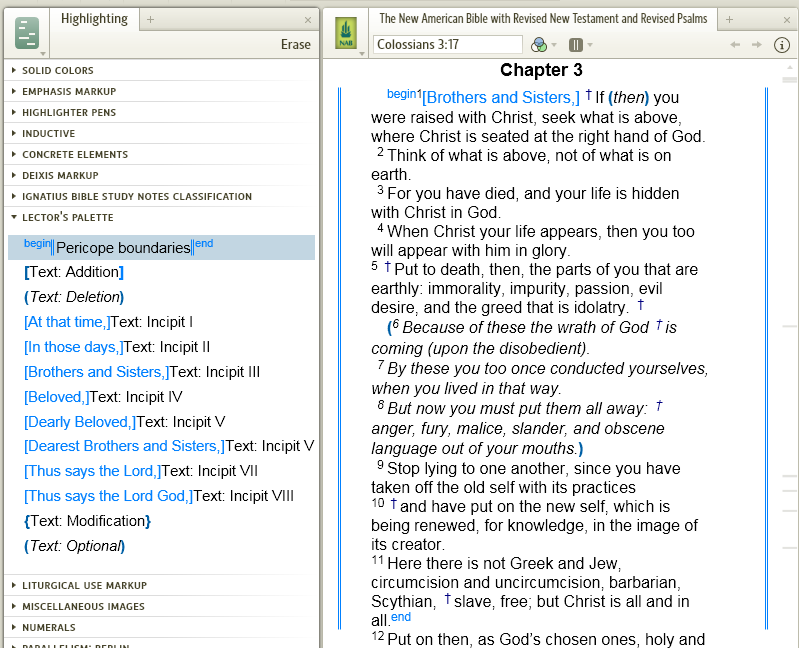Click the footnote dagger before verse 5 text
This screenshot has width=799, height=648.
[387, 266]
